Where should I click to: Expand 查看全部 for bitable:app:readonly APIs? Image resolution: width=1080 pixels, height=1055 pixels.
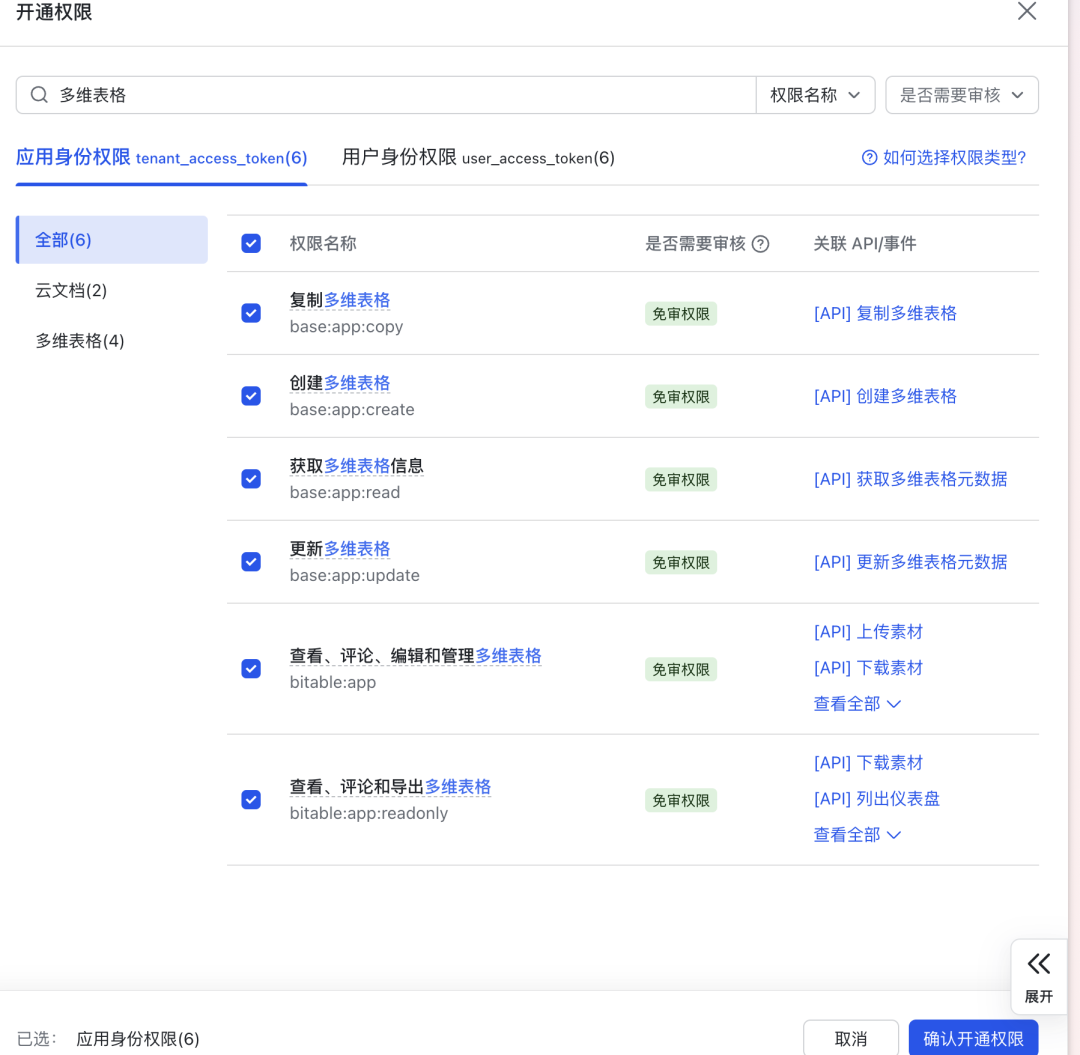[x=857, y=835]
